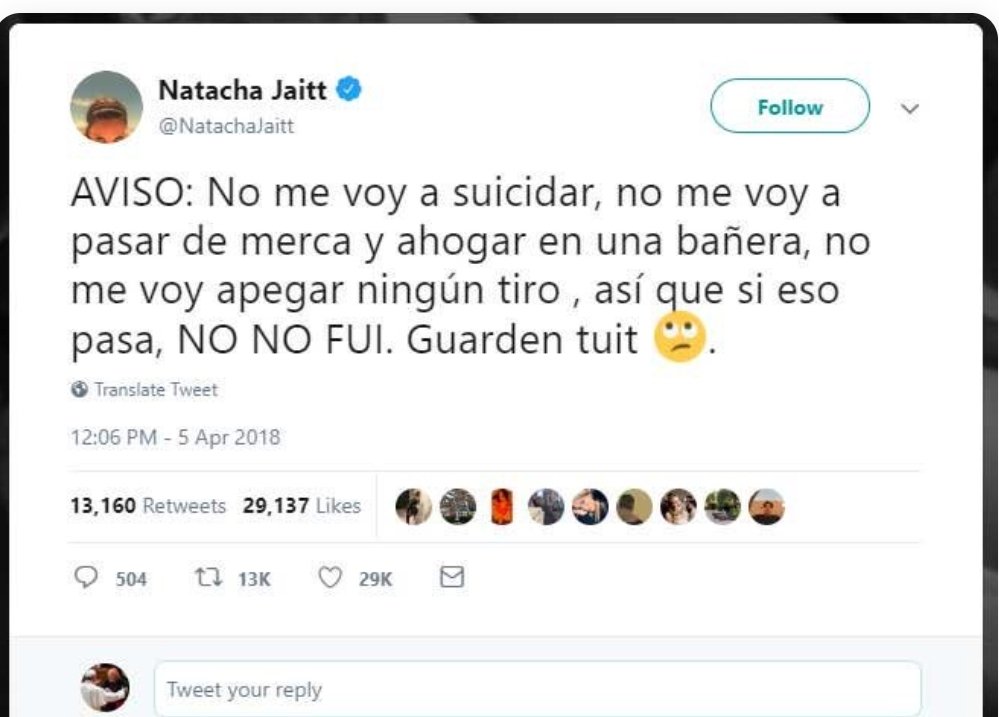Image resolution: width=999 pixels, height=717 pixels.
Task: Send tweet via envelope message icon
Action: tap(452, 577)
